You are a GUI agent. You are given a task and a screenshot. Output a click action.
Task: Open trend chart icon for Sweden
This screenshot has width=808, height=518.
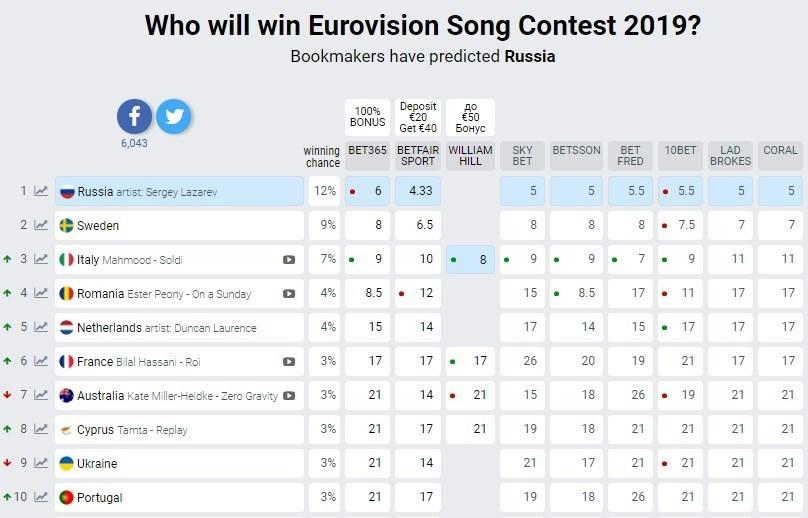click(41, 225)
